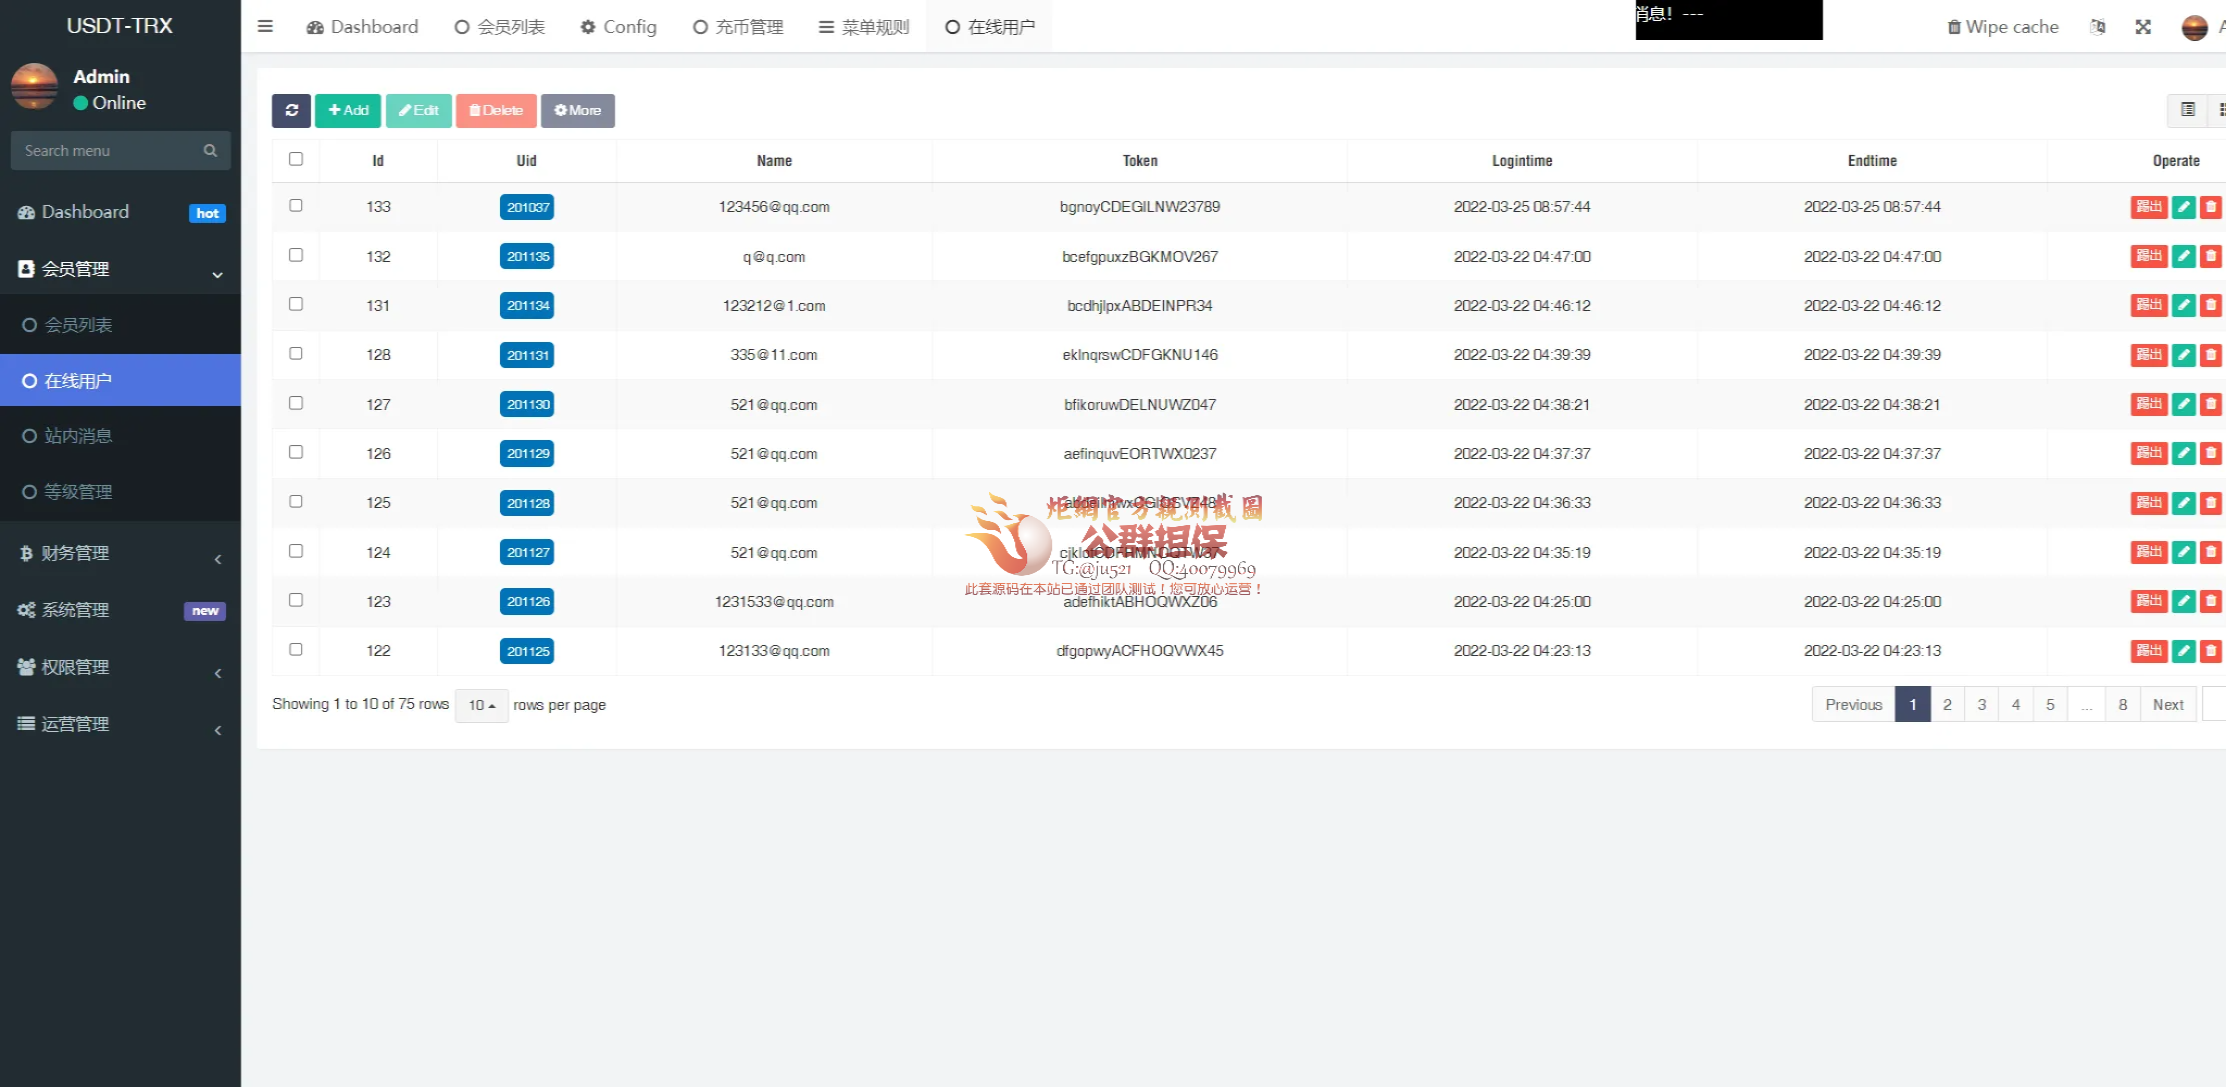Select the checkbox for row Id 125
The height and width of the screenshot is (1087, 2226).
296,502
